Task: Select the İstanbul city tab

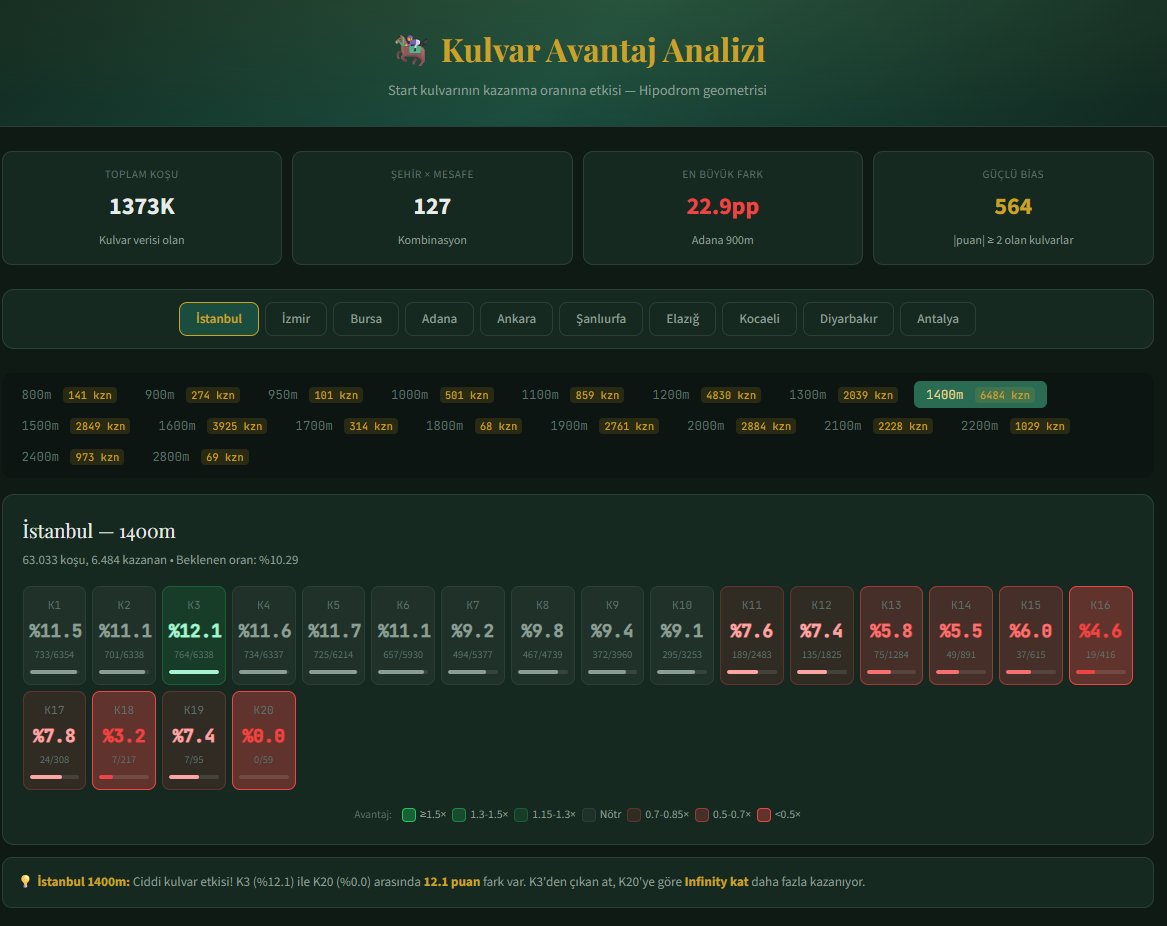Action: tap(219, 319)
